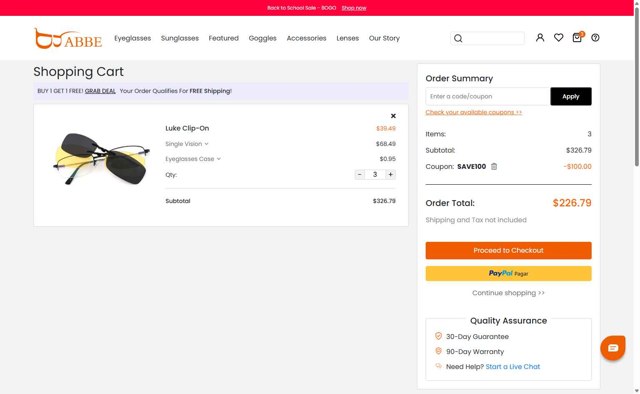Viewport: 640px width, 394px height.
Task: Click the coupon code input field
Action: pos(488,96)
